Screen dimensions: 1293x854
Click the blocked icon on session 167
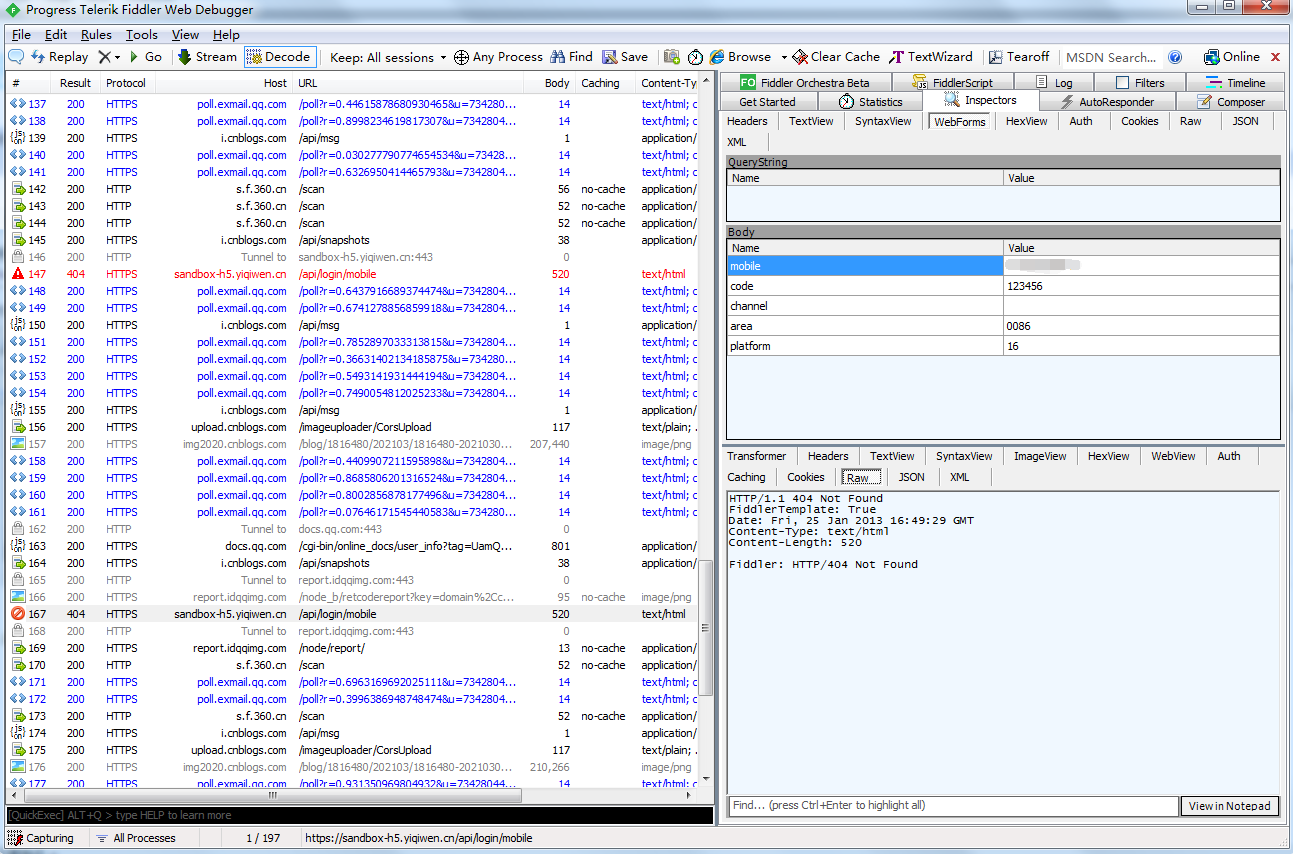pos(18,614)
